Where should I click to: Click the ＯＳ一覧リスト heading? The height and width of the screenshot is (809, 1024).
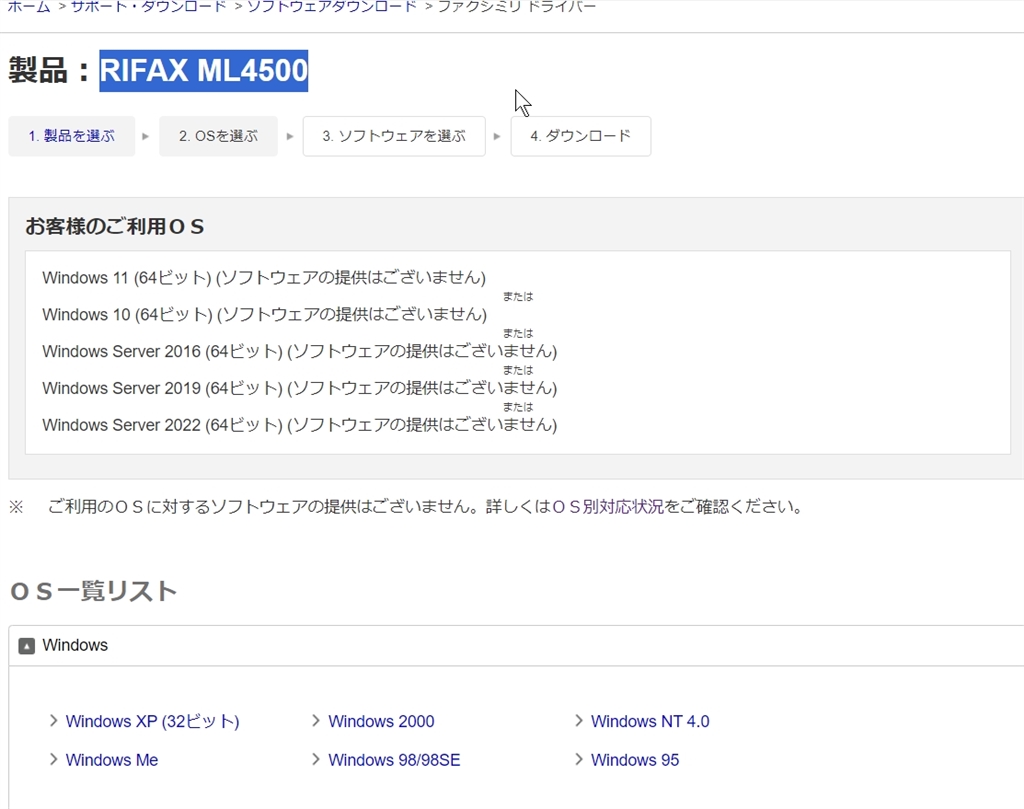tap(93, 592)
